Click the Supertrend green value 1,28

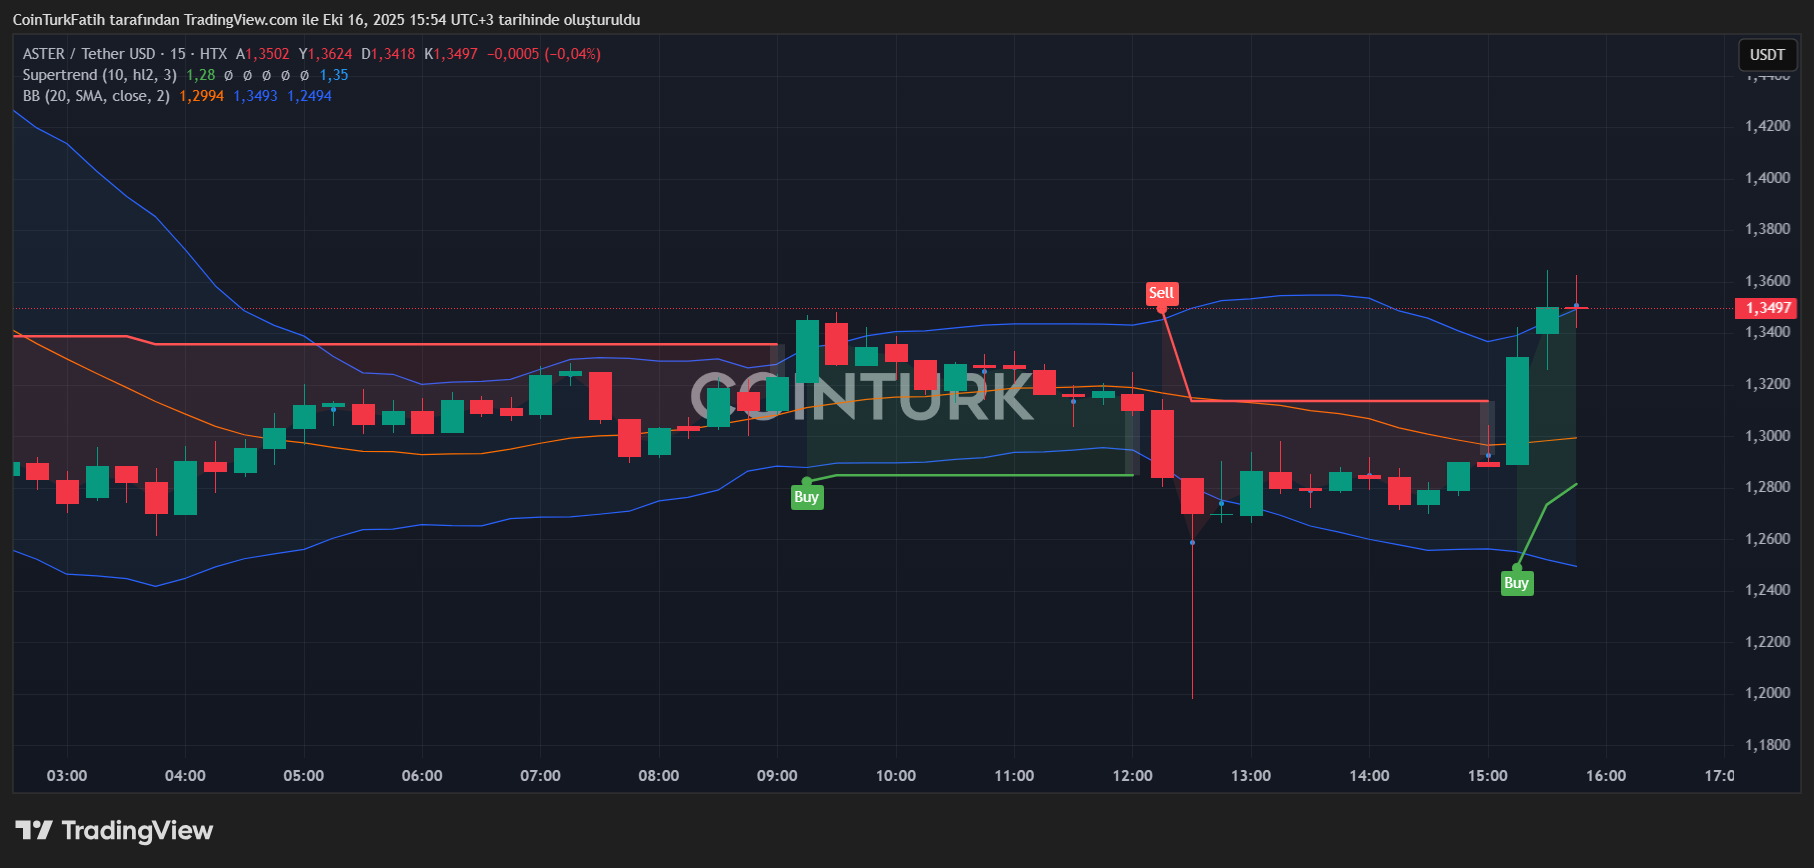pos(200,75)
